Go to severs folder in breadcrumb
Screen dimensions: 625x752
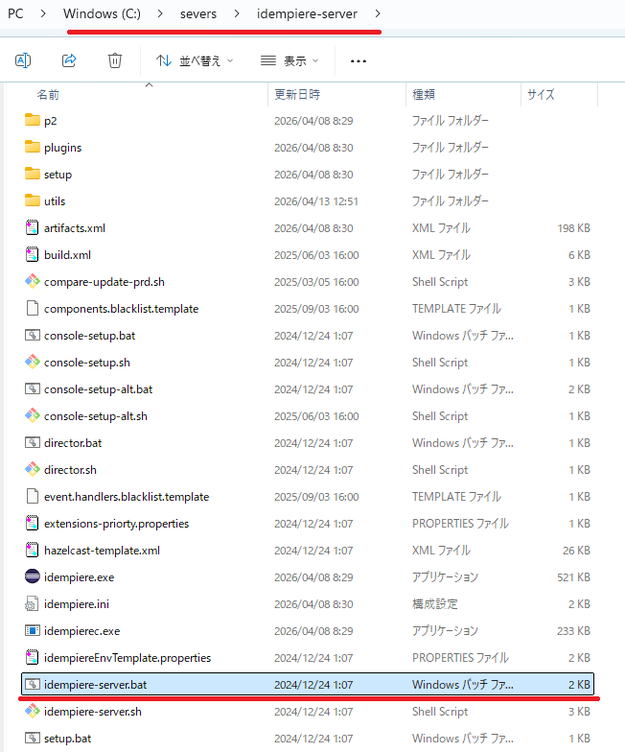pyautogui.click(x=198, y=14)
